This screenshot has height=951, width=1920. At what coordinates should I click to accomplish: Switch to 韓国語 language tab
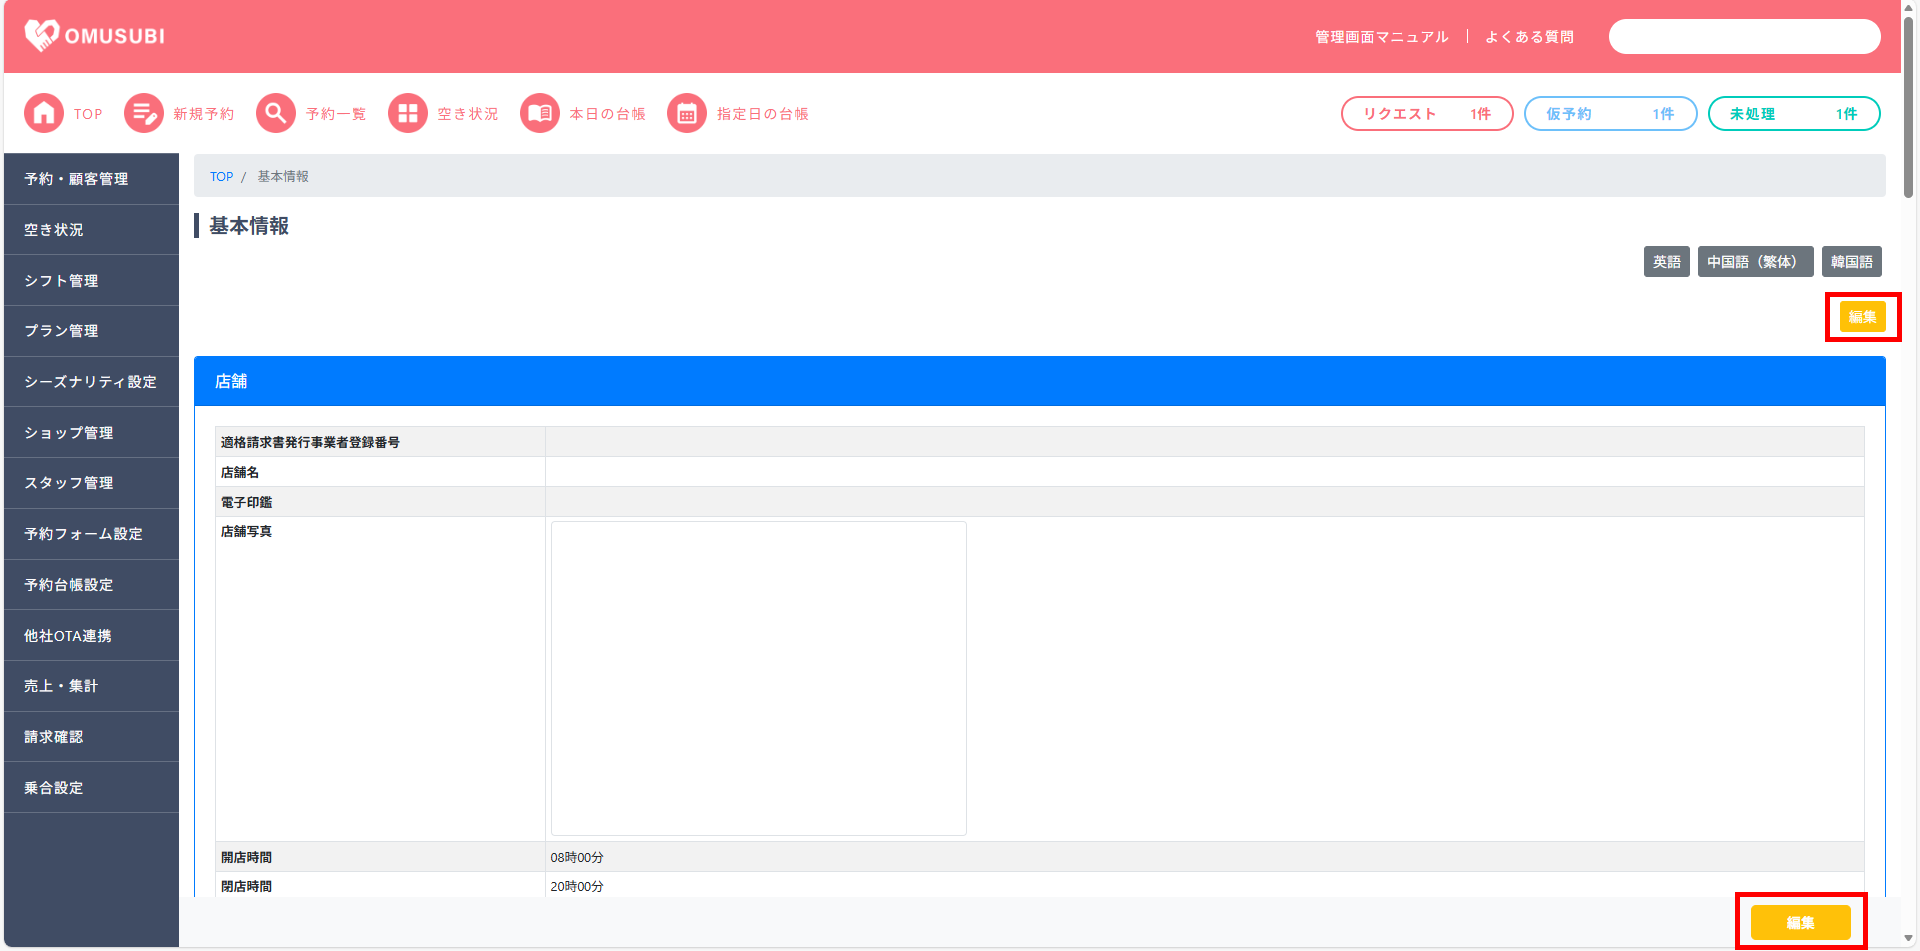point(1851,262)
